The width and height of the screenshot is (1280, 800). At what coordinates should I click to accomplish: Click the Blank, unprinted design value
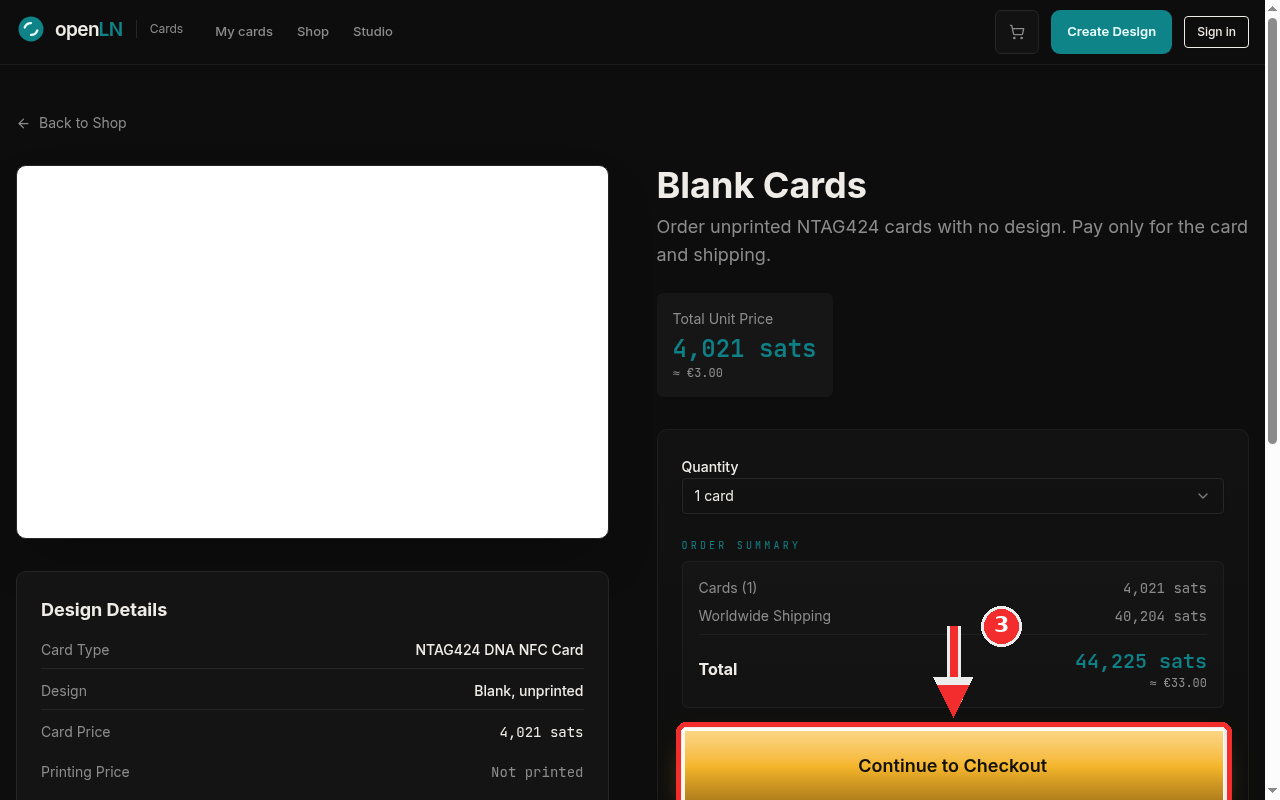point(529,691)
